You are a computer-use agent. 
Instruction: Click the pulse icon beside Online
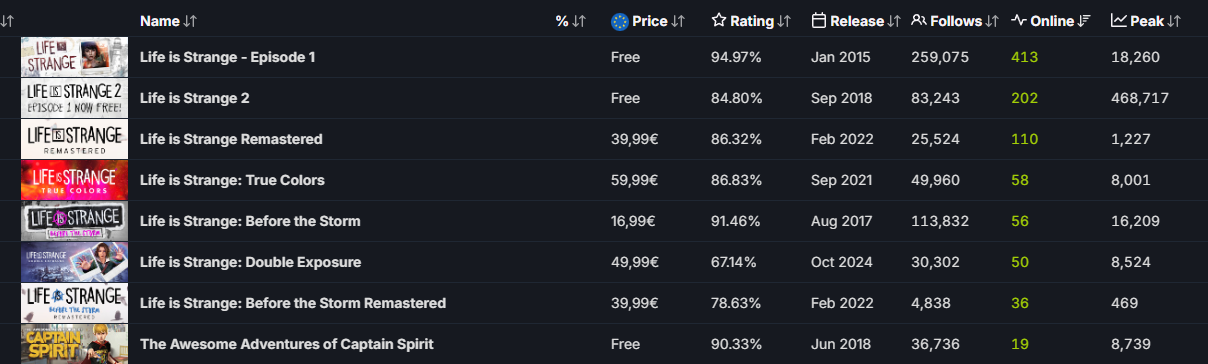tap(1018, 20)
